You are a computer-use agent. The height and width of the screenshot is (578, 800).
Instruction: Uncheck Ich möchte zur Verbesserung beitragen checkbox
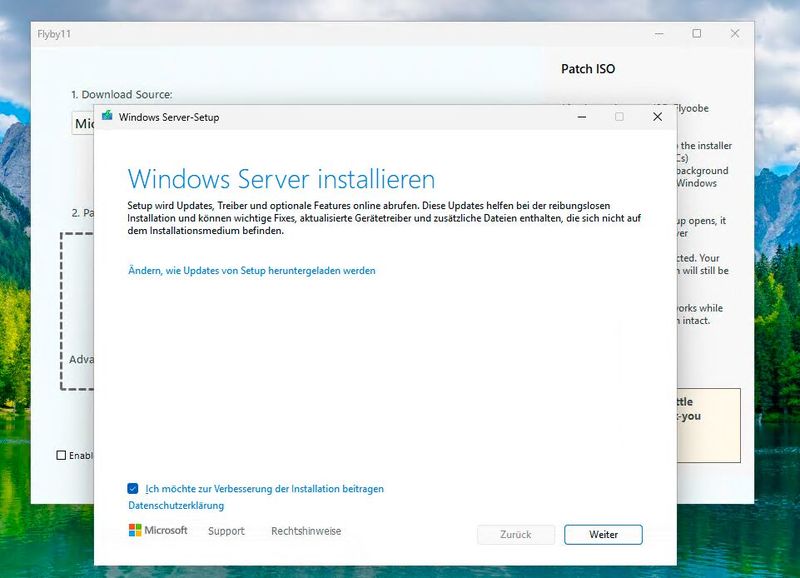pos(133,489)
